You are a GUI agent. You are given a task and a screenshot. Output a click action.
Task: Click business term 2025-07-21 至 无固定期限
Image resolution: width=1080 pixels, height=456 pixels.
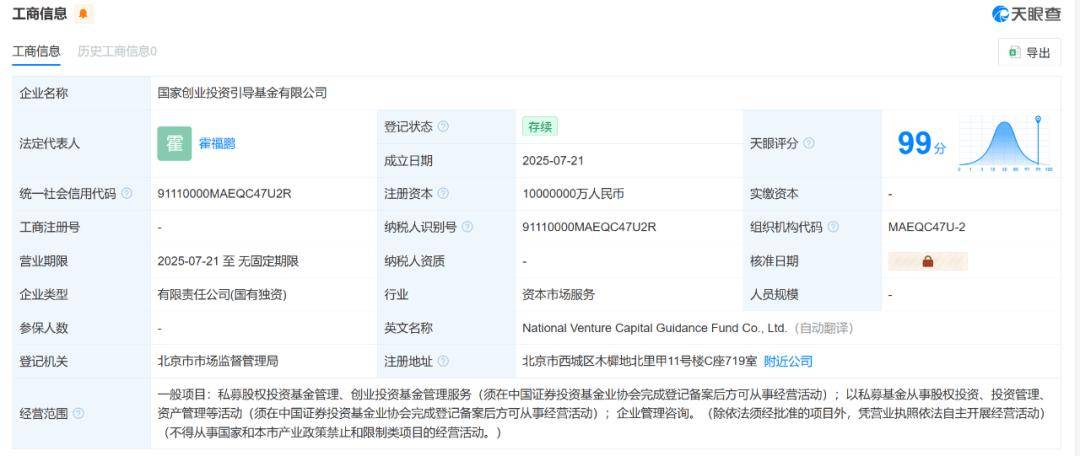228,261
